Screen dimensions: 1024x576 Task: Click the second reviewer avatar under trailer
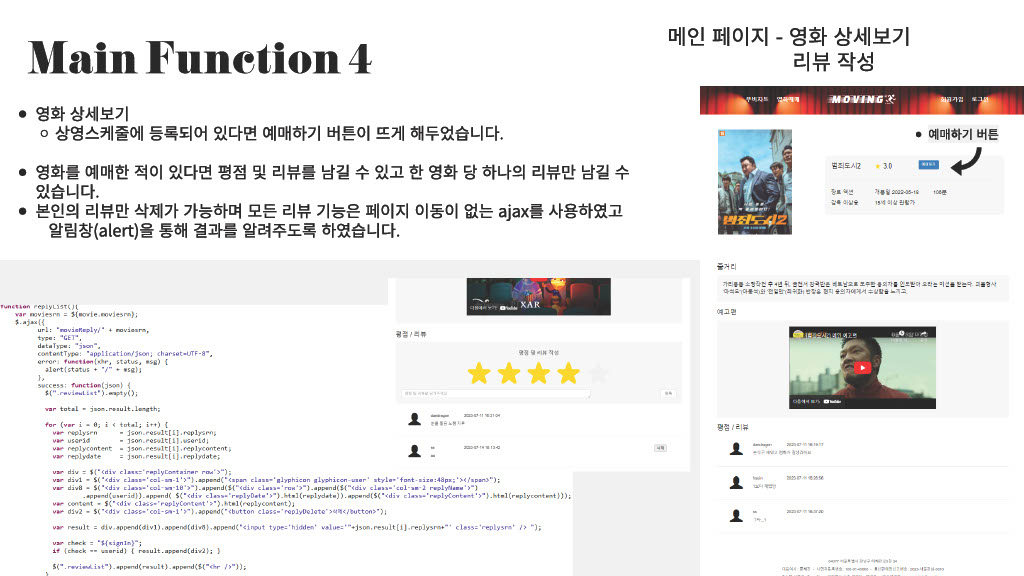[x=737, y=483]
